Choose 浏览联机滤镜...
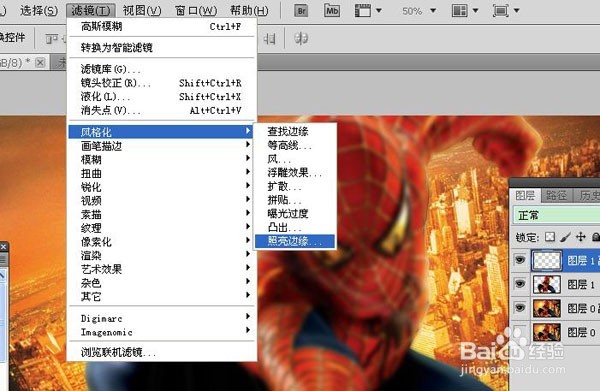Image resolution: width=600 pixels, height=391 pixels. pos(161,352)
